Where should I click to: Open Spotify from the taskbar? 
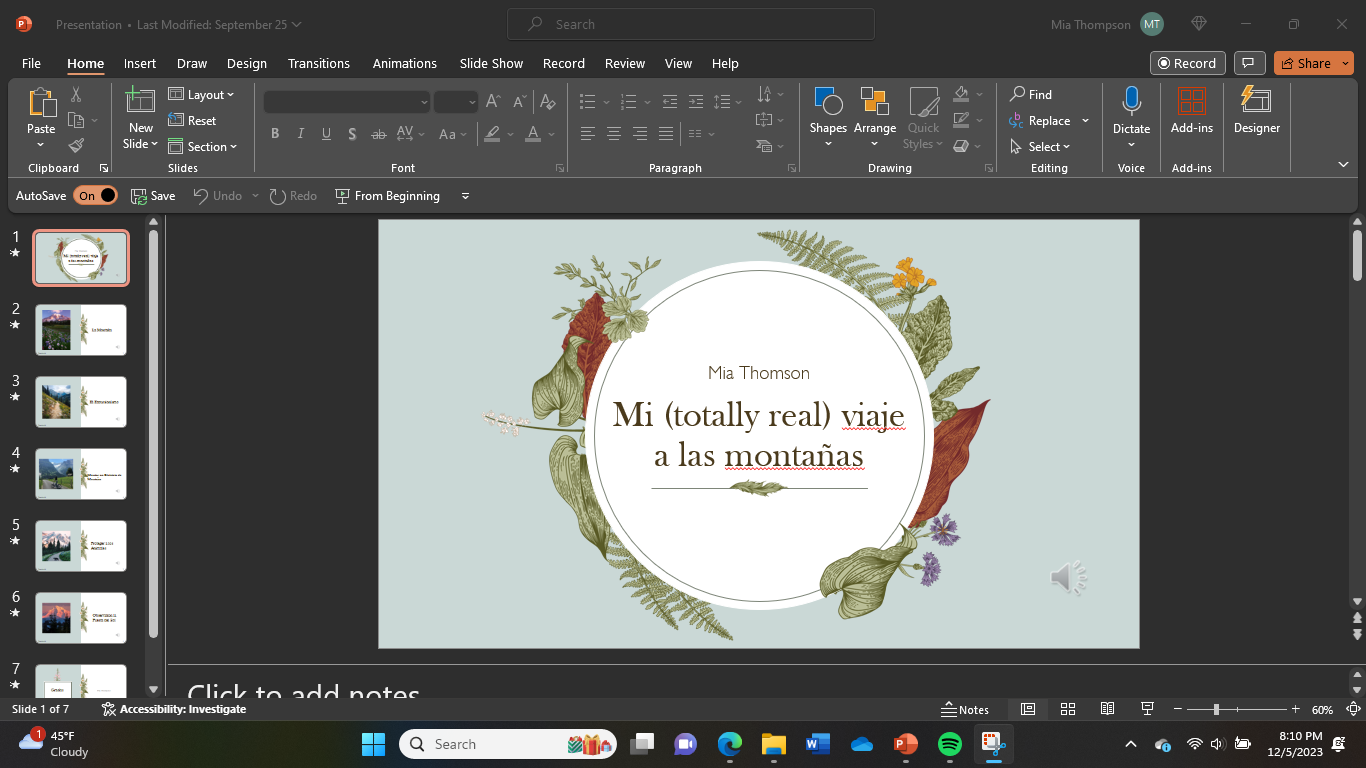(950, 744)
